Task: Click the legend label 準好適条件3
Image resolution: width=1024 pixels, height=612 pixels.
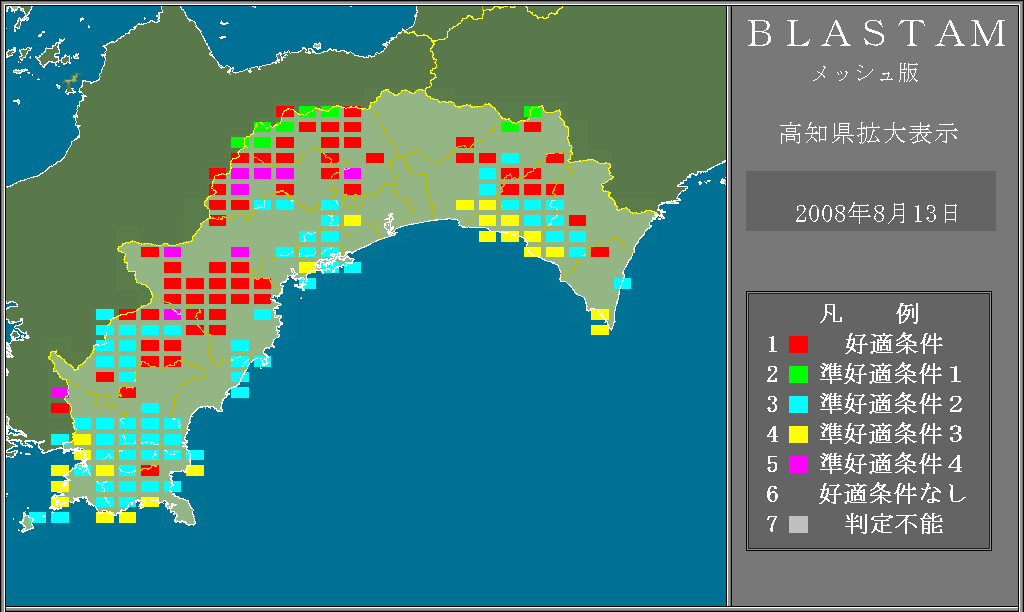Action: click(891, 434)
